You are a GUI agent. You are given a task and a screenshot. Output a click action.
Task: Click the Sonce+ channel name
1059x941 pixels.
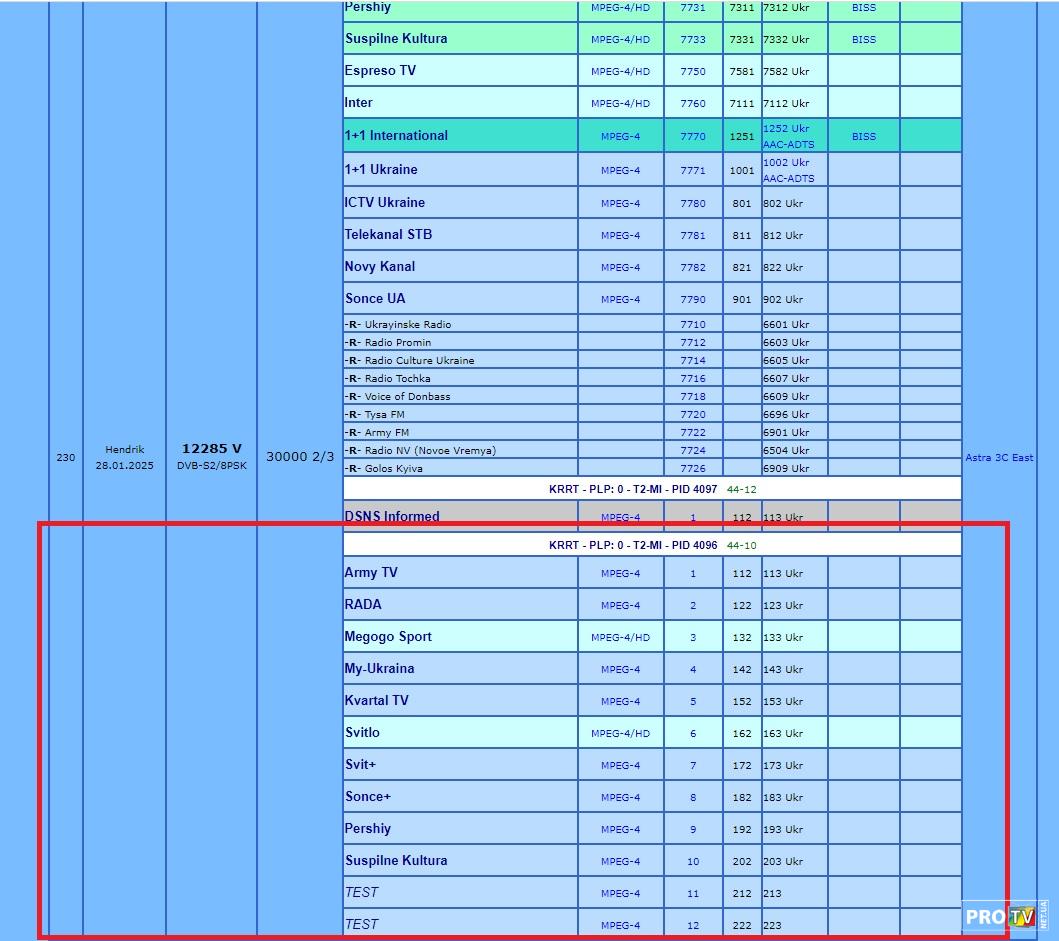click(368, 797)
